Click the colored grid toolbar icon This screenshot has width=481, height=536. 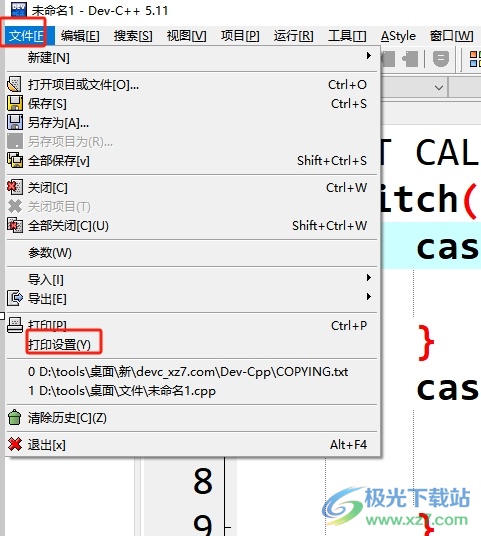pos(475,59)
